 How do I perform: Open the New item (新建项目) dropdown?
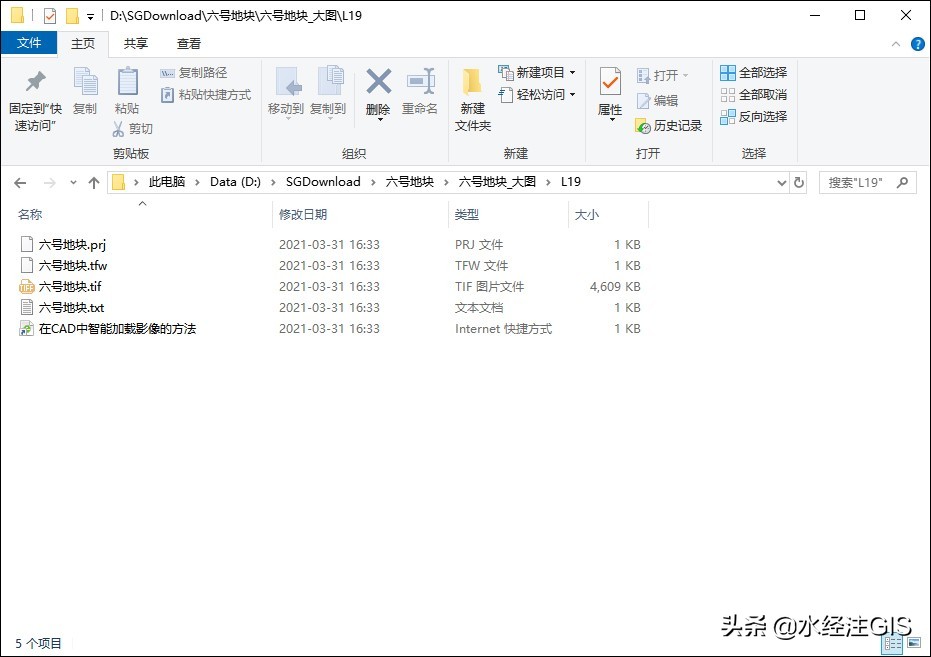537,72
